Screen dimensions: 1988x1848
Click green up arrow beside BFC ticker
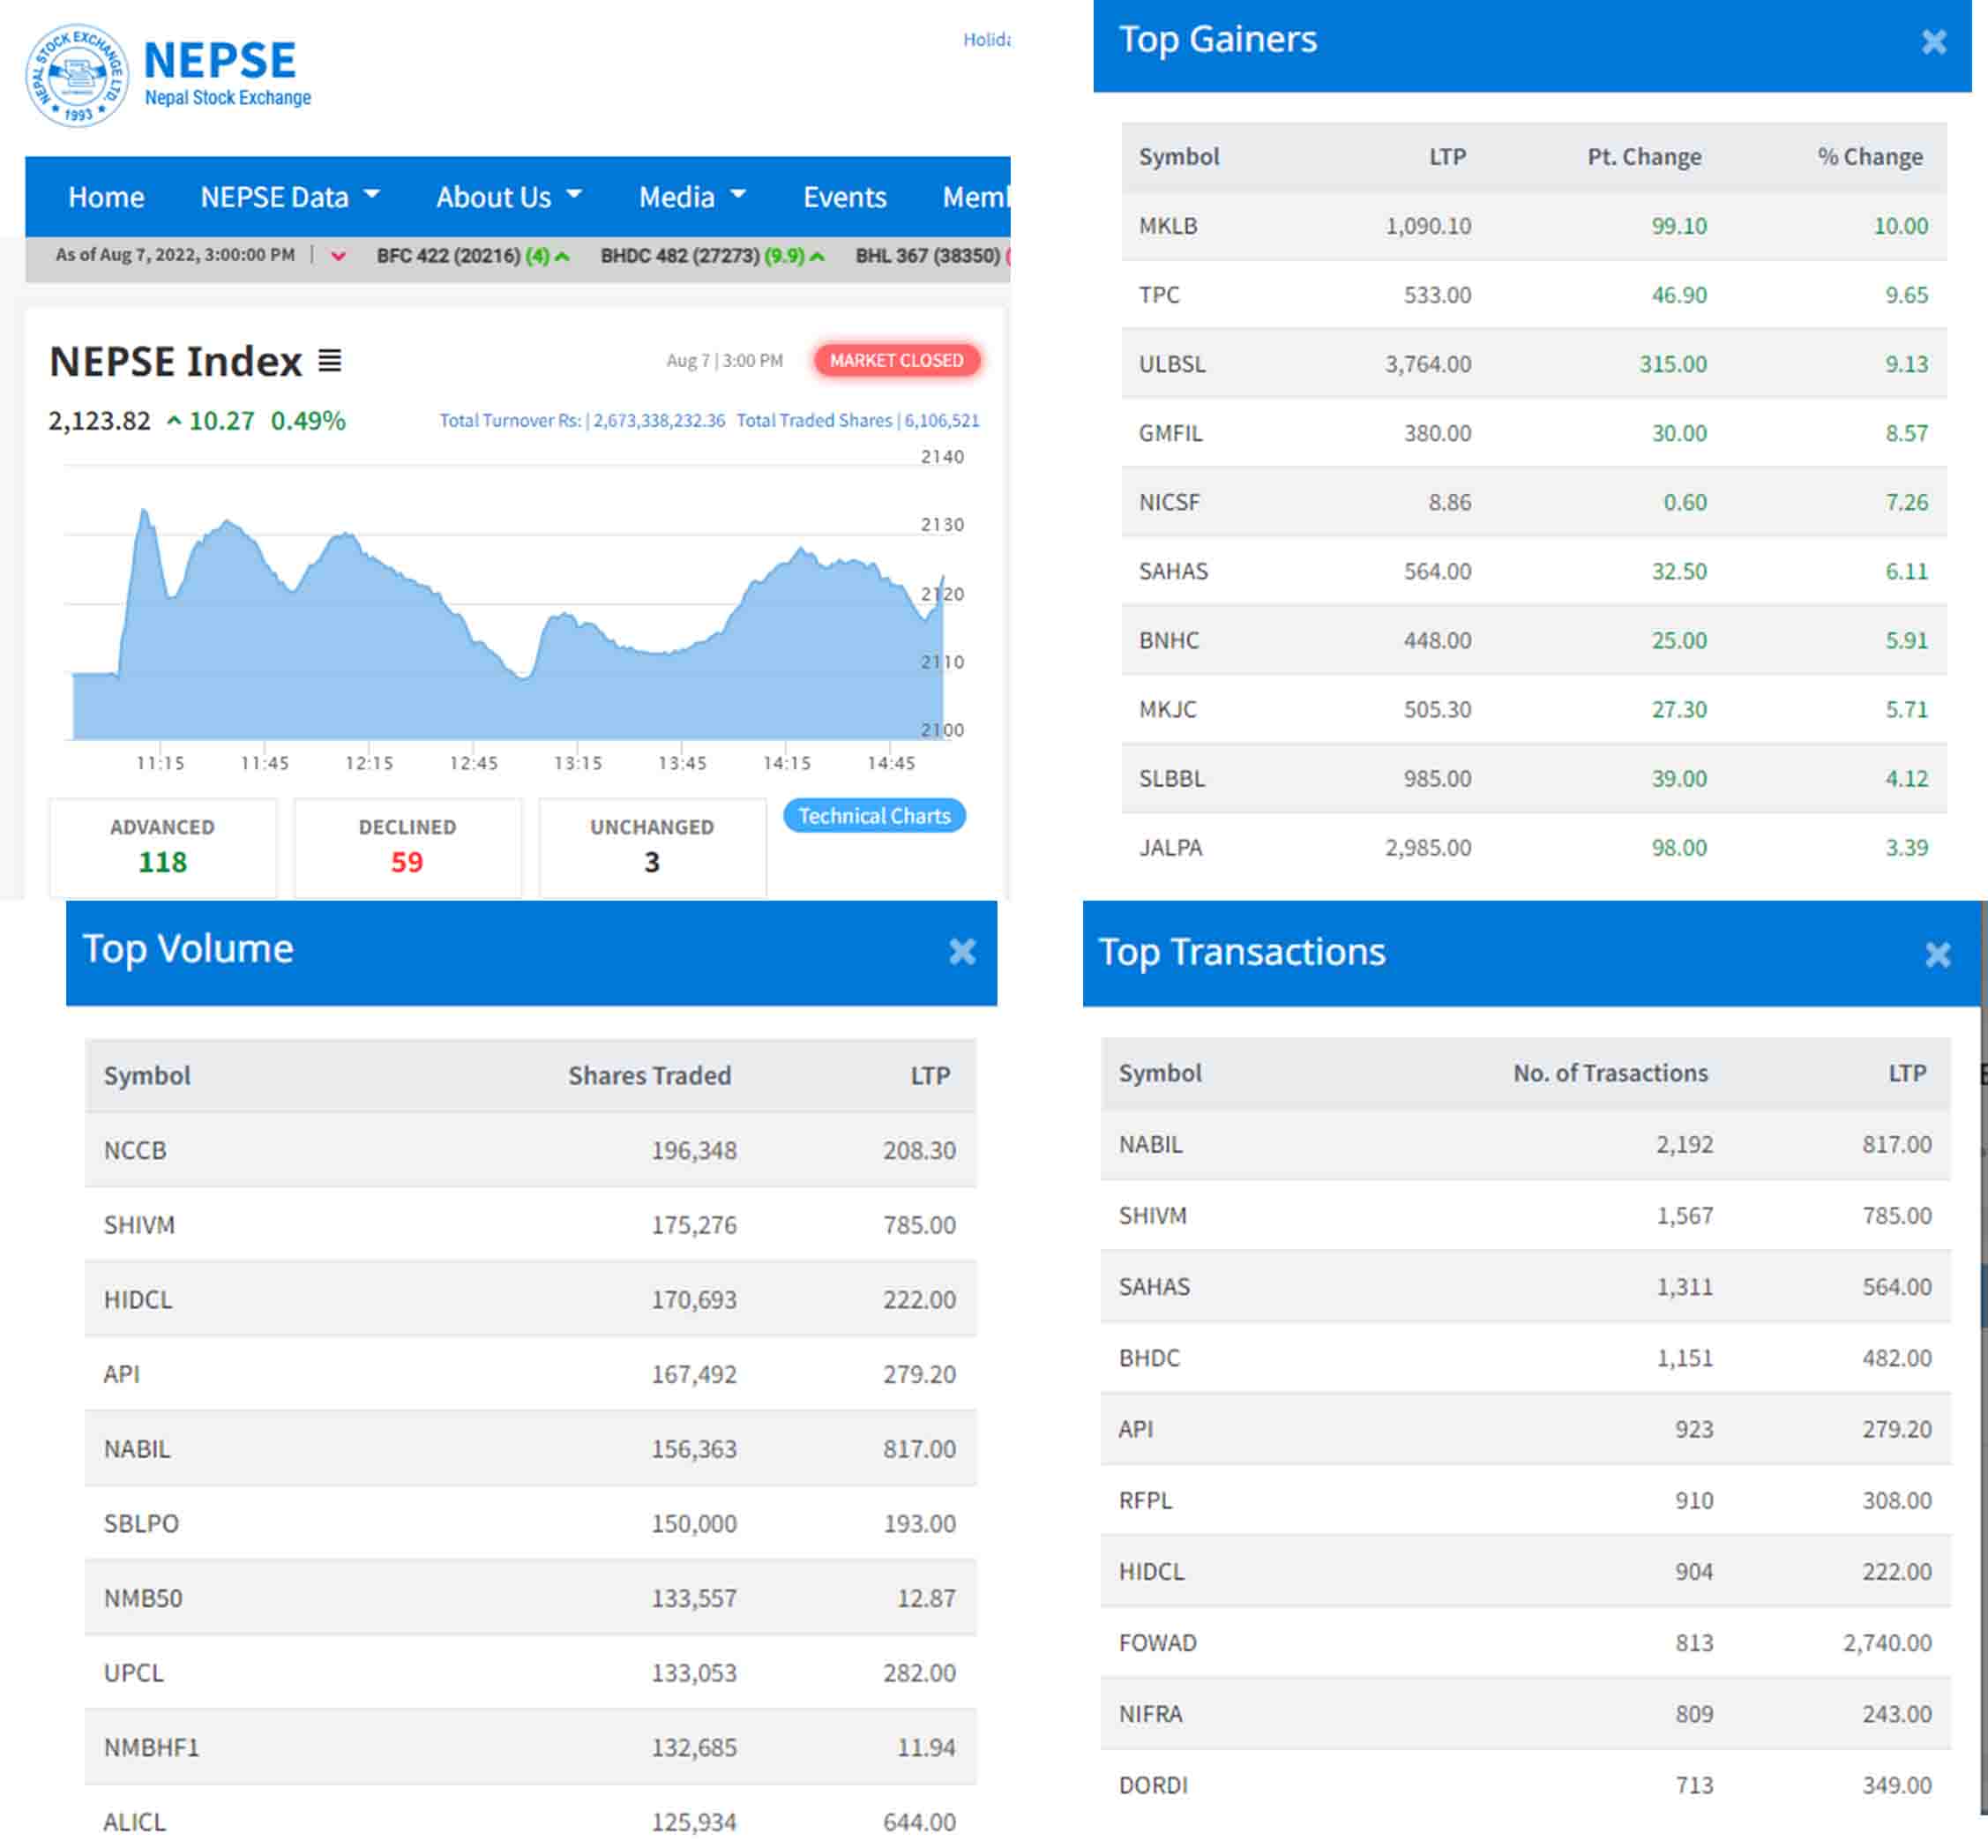tap(563, 257)
